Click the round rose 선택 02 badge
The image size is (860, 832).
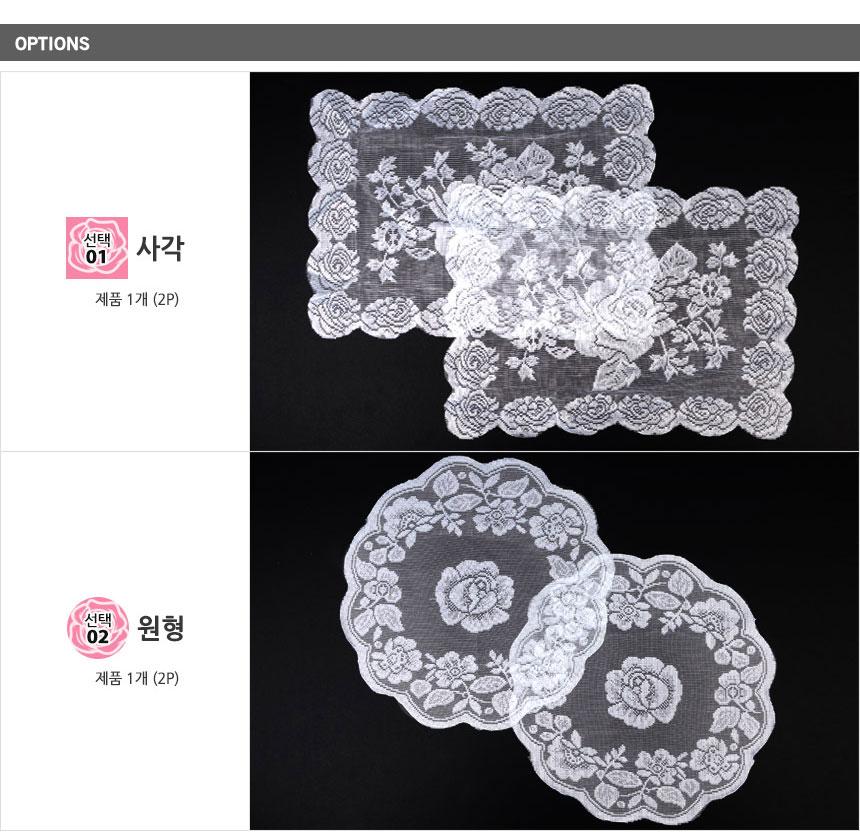(x=98, y=628)
